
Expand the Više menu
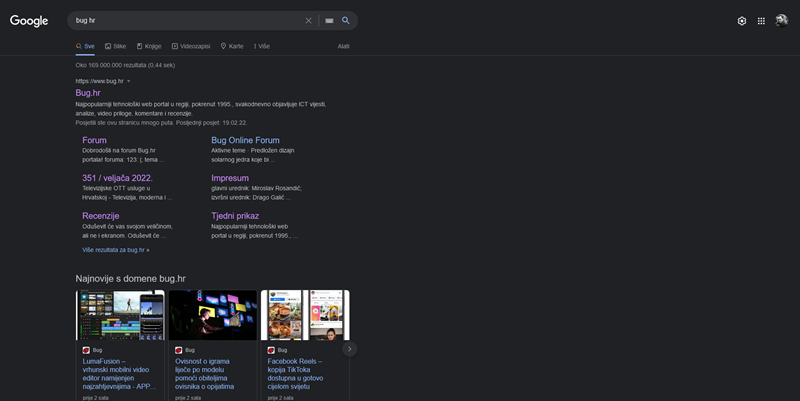[x=262, y=46]
